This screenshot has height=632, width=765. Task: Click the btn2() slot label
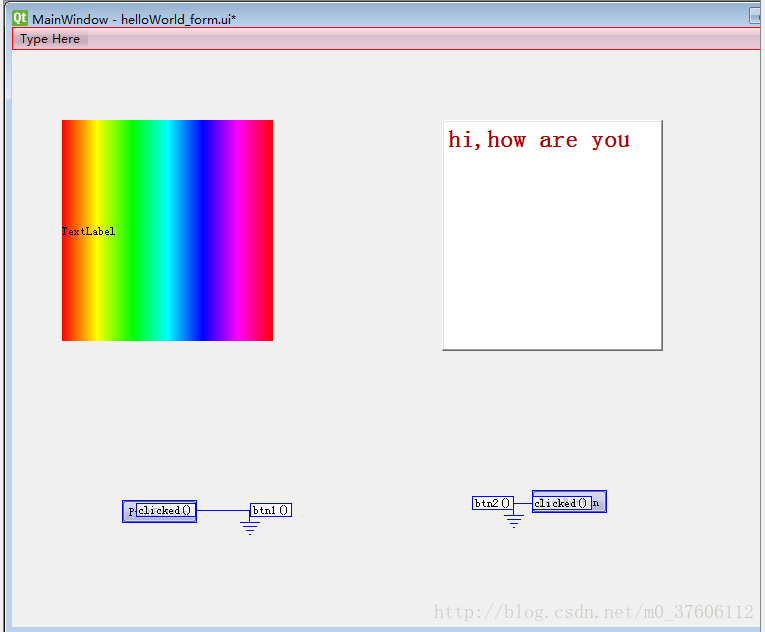[x=493, y=503]
